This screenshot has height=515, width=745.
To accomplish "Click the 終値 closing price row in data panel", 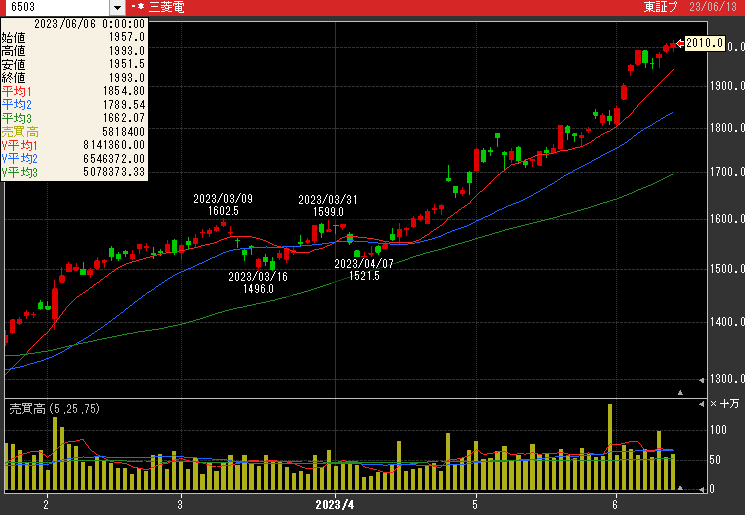I will click(15, 77).
